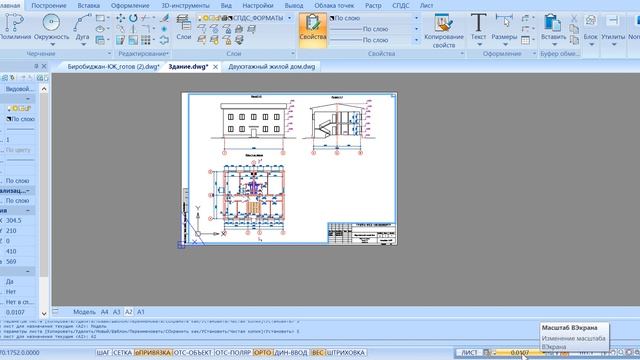Open the СПДС ribbon tab
Screen dimensions: 640x360
400,6
